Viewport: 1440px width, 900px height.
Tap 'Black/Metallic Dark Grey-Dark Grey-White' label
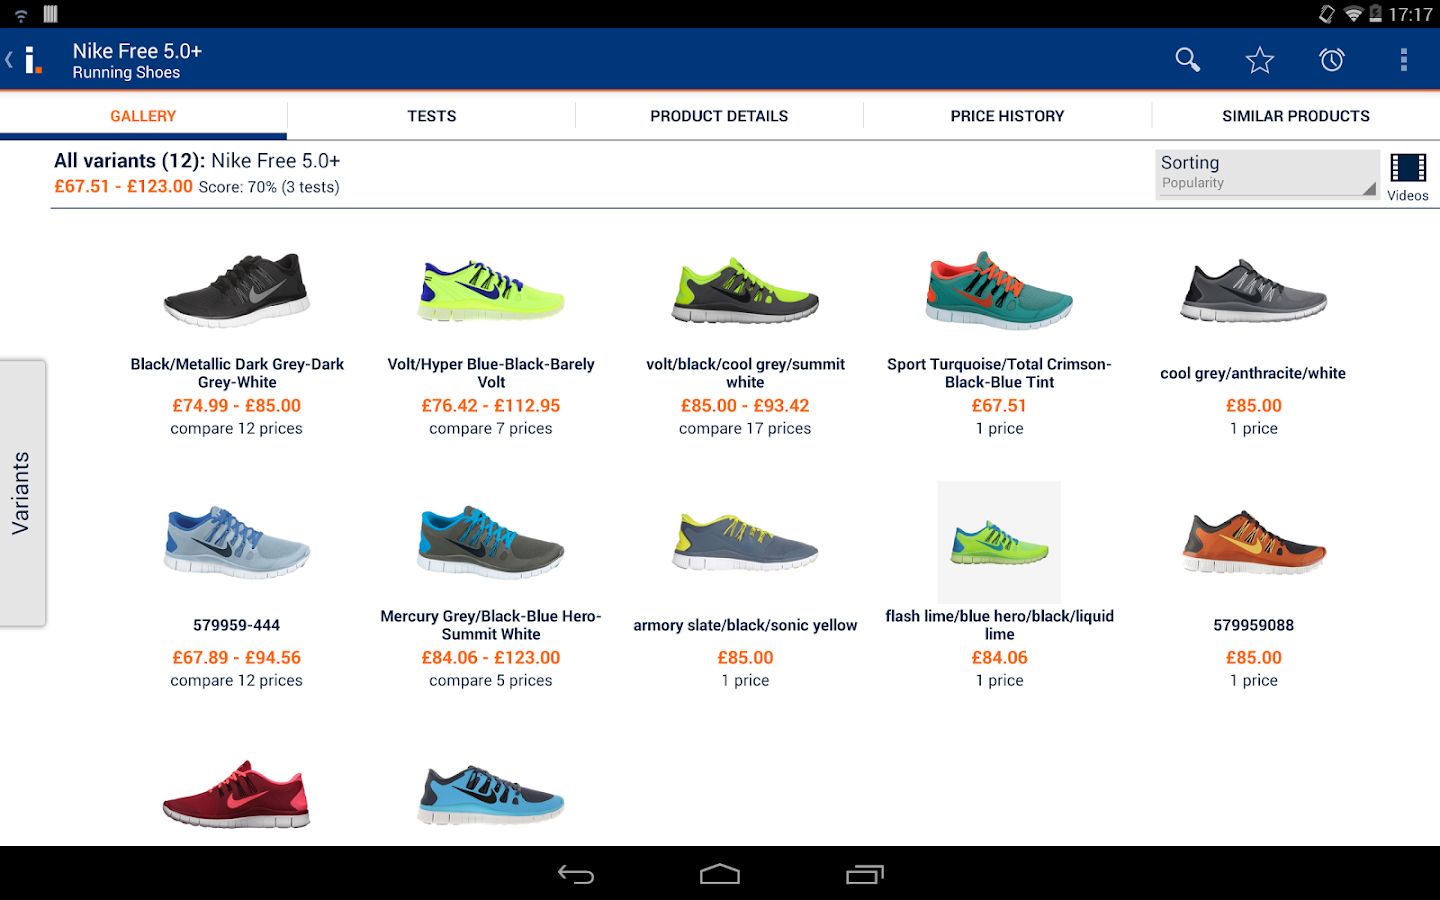click(237, 373)
